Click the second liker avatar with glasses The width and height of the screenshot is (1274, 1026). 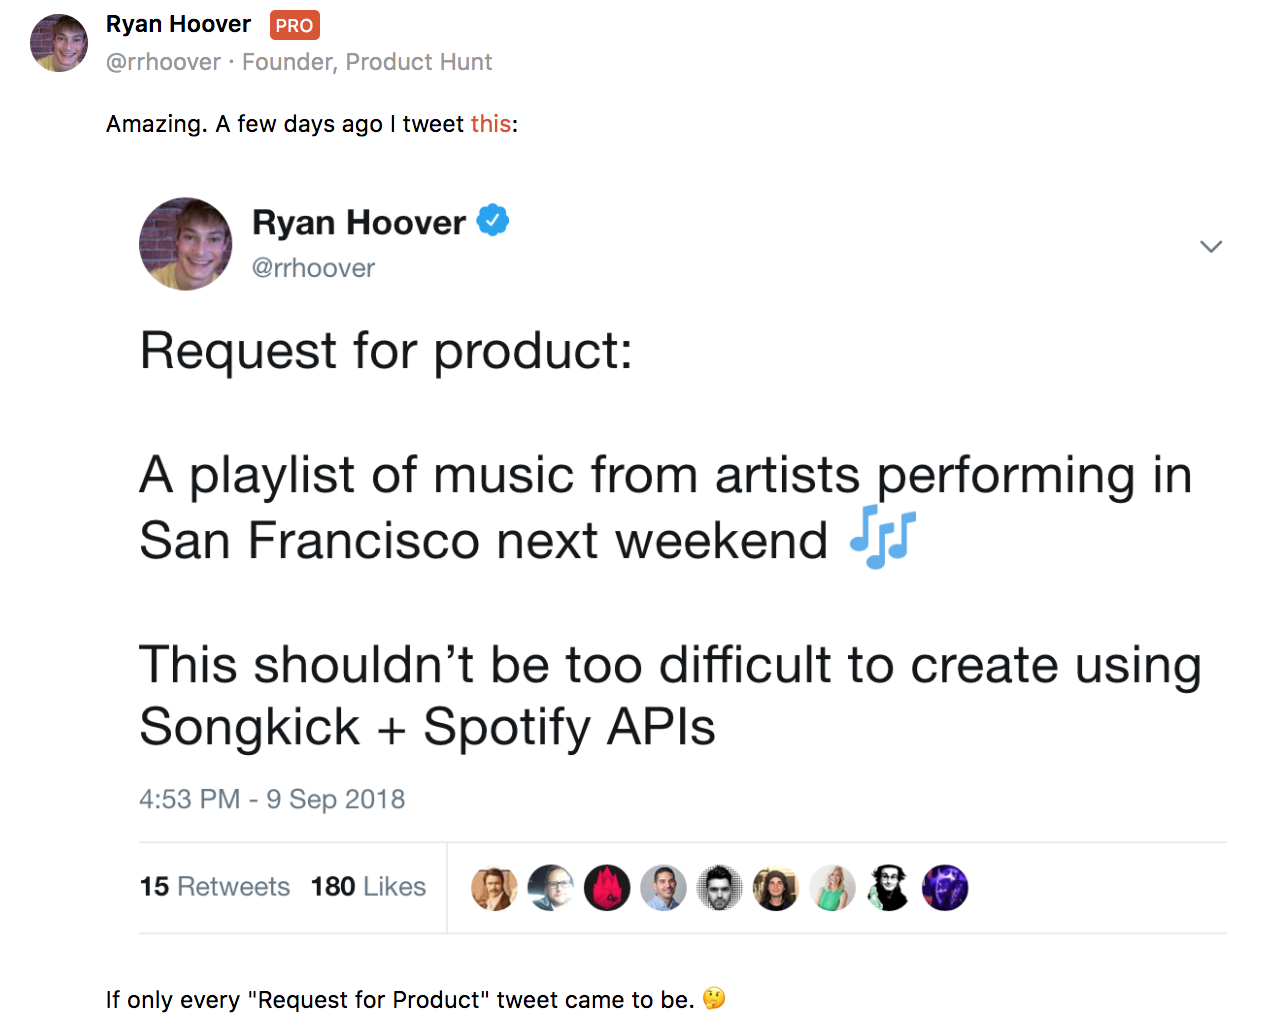point(551,888)
